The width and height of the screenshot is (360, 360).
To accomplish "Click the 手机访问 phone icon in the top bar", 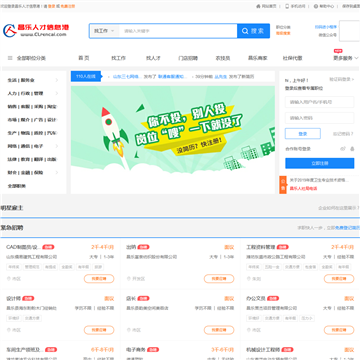I will coord(287,6).
